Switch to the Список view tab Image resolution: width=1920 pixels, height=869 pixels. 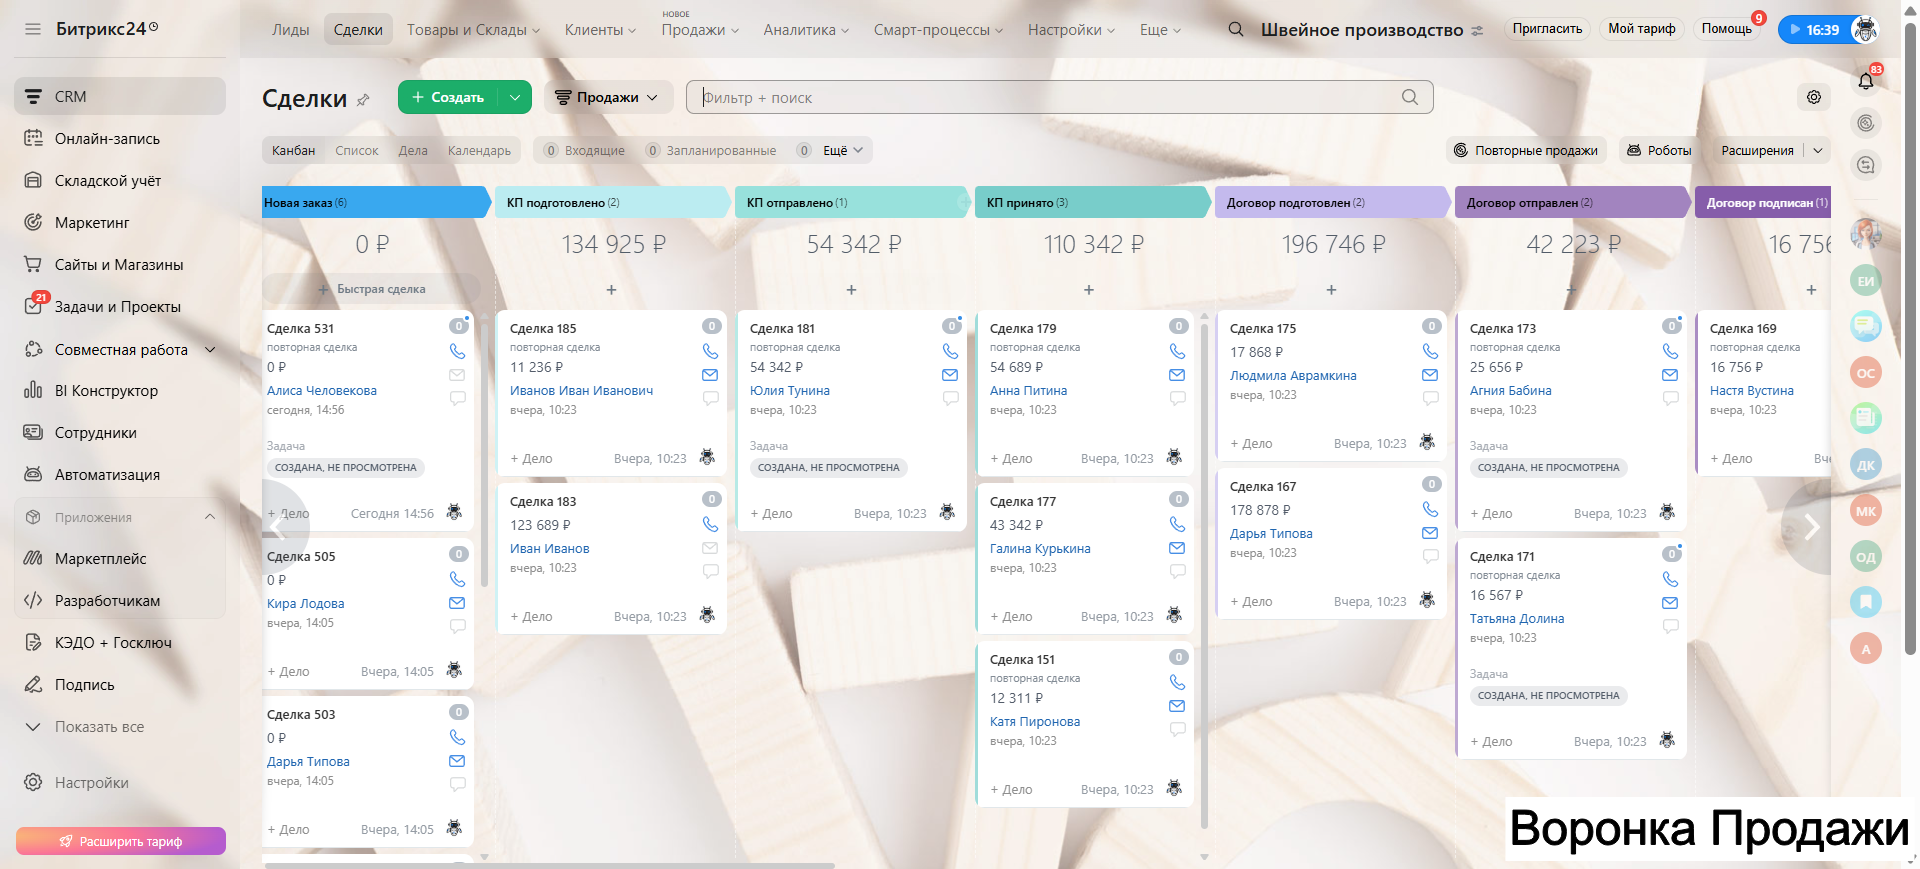click(357, 150)
